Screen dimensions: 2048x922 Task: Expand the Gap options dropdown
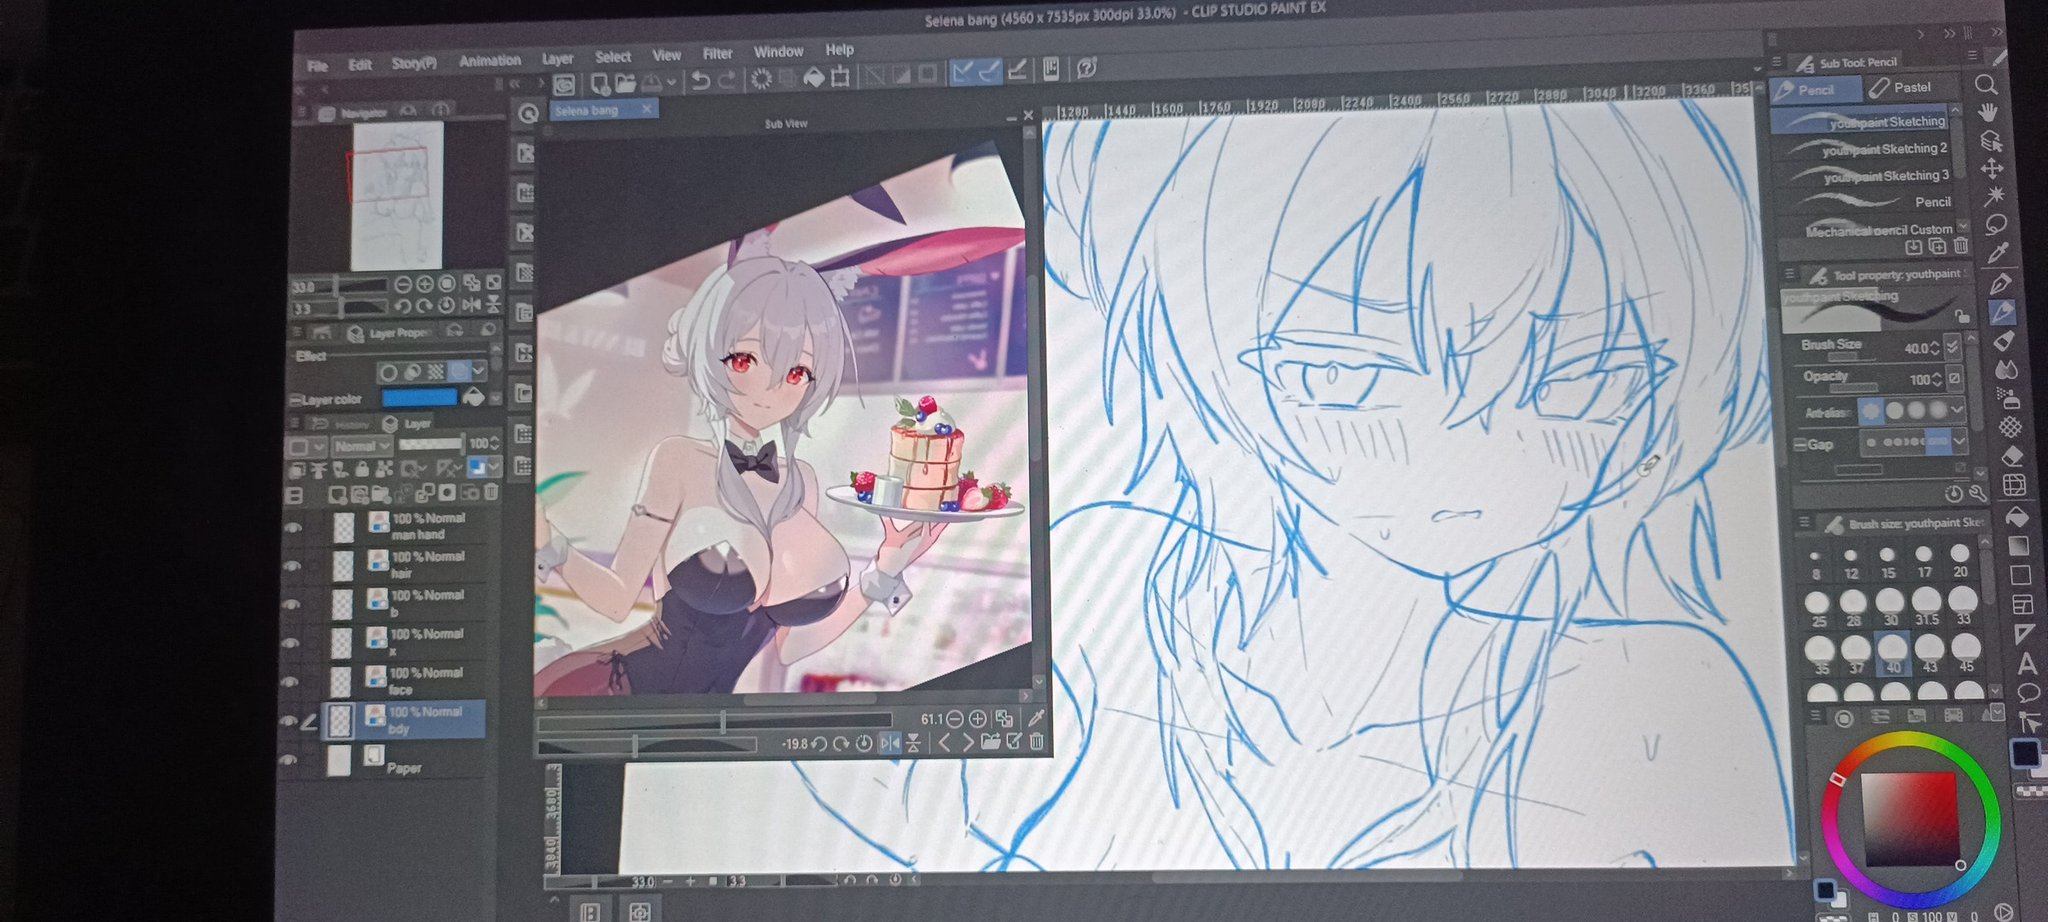tap(1960, 441)
